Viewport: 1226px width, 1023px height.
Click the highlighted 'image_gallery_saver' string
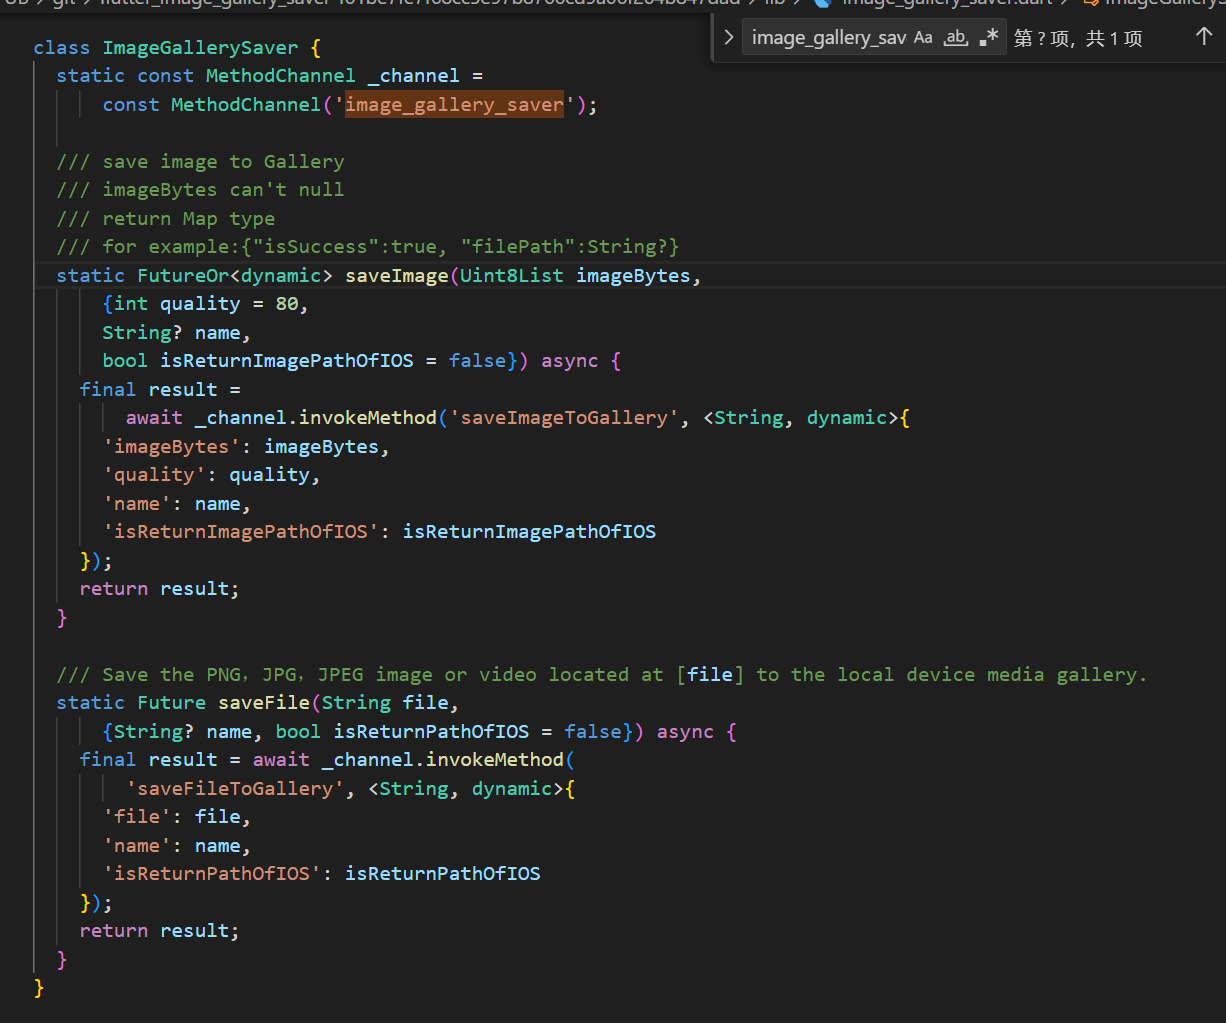point(454,104)
